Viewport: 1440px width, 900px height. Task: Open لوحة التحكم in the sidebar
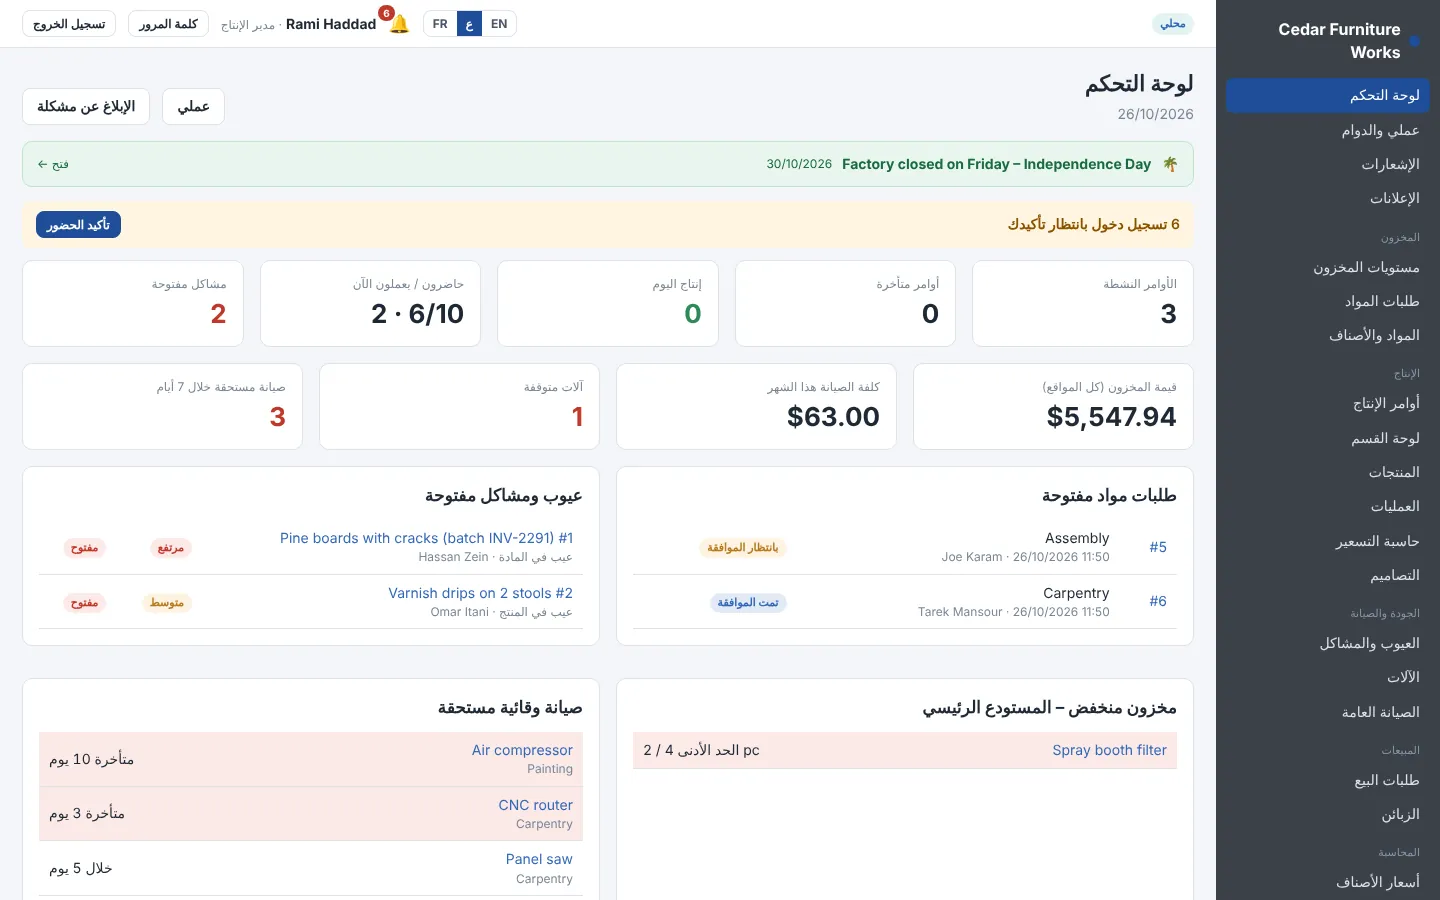pos(1327,95)
